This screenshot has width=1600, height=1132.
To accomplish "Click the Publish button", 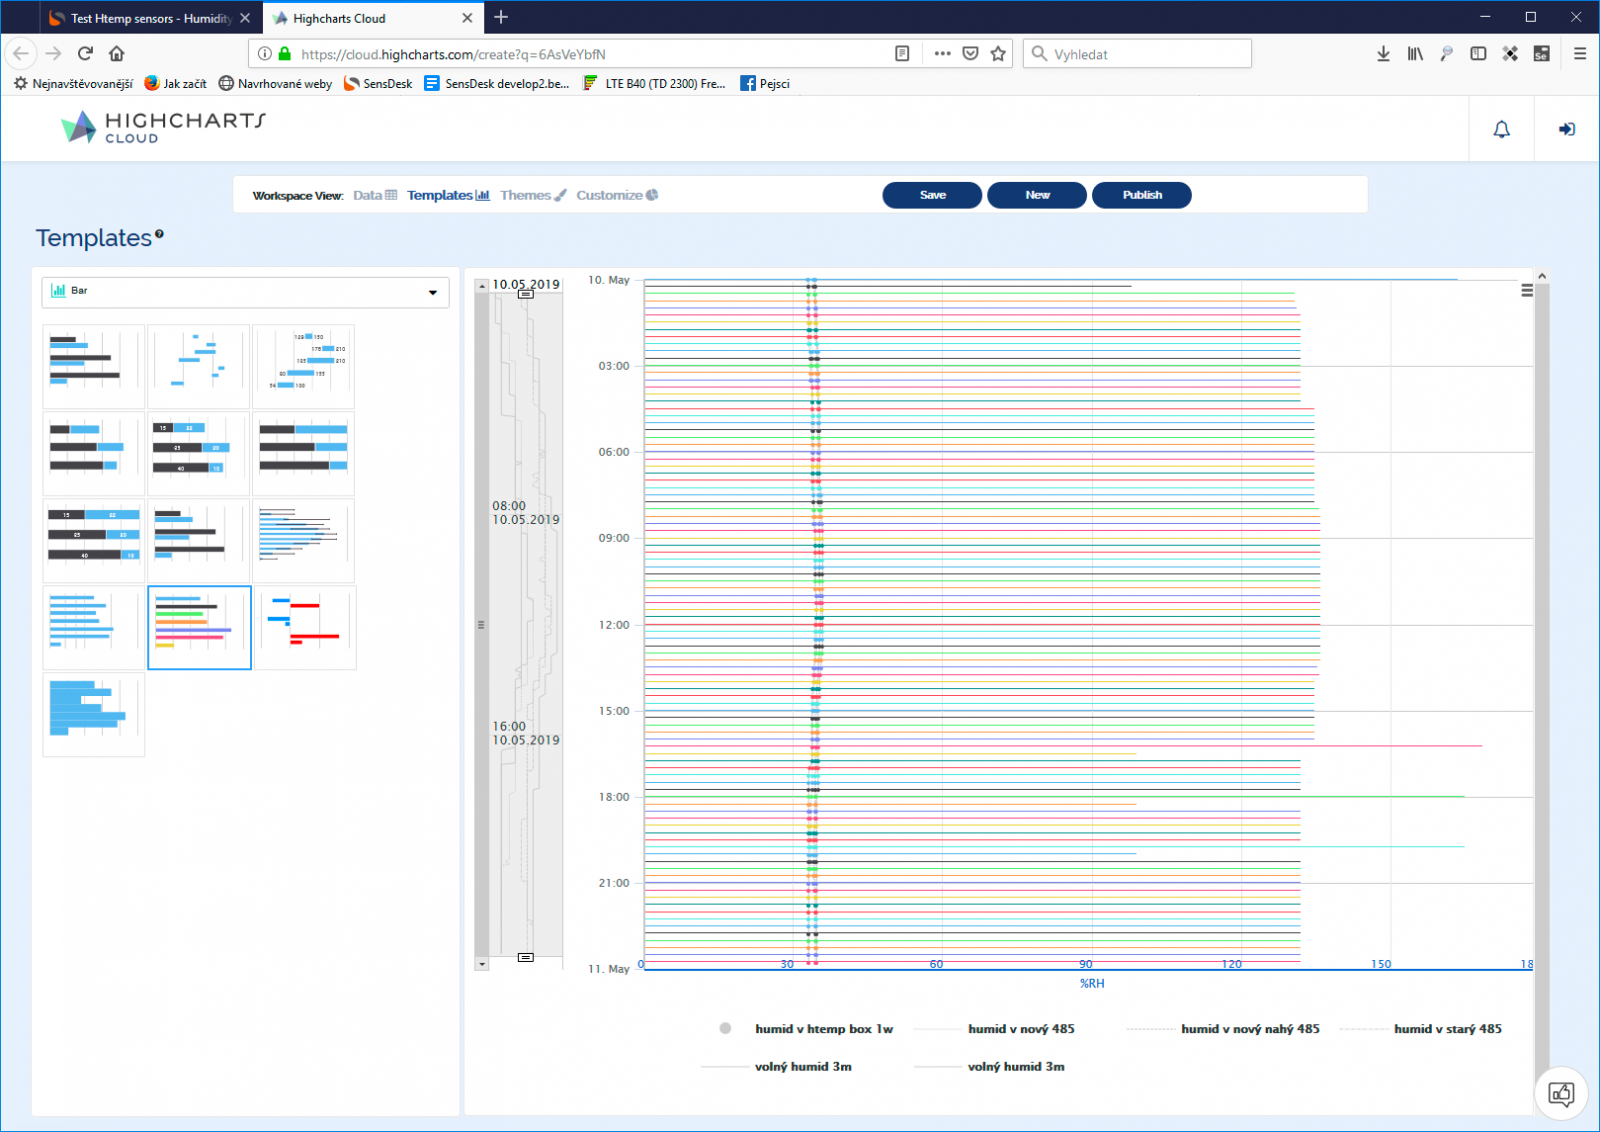I will (1142, 195).
